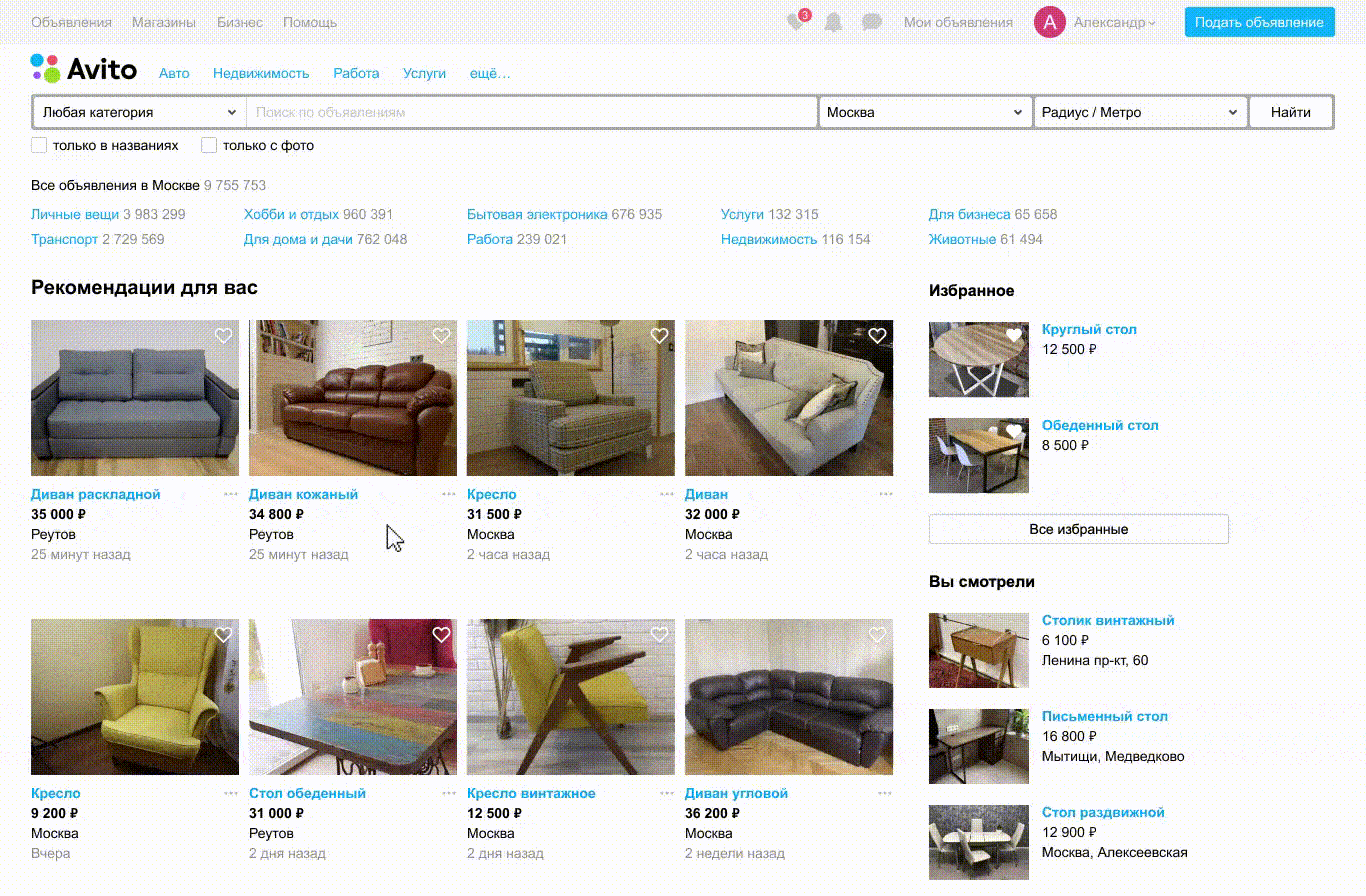Favorite the Кресло винтажное listing heart
This screenshot has height=896, width=1366.
click(659, 635)
